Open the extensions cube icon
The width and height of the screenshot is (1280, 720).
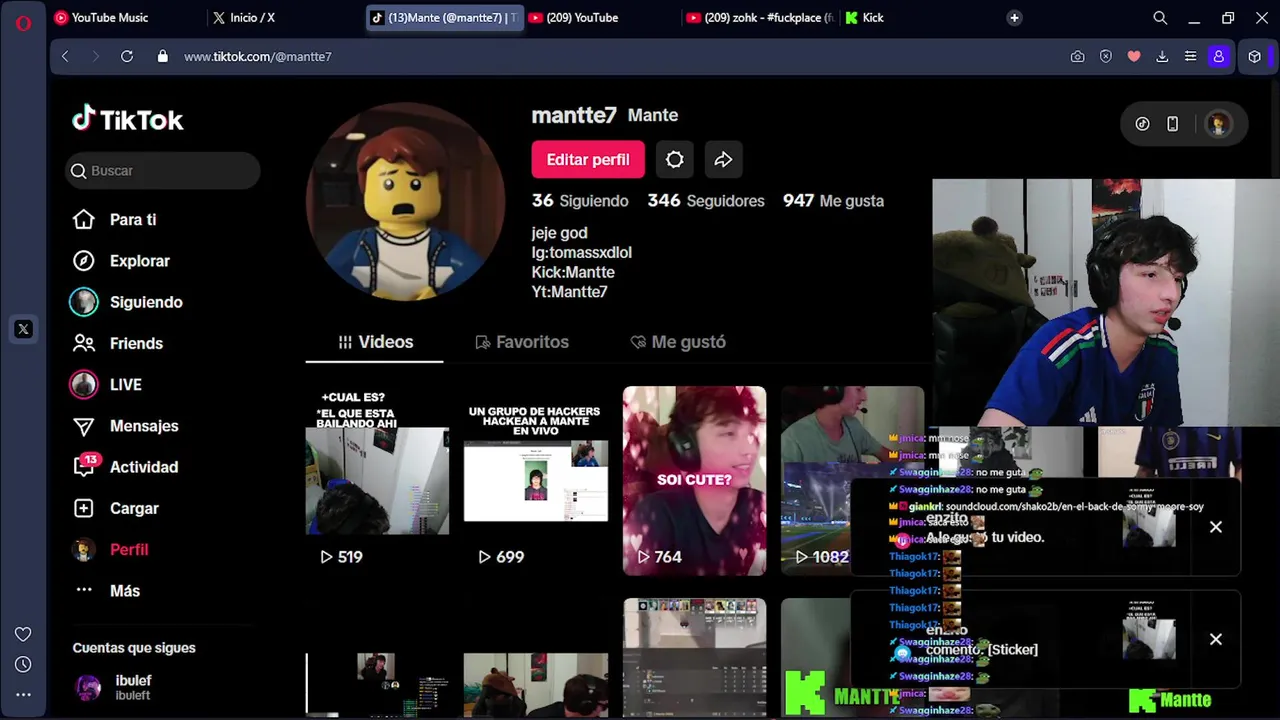(x=1255, y=57)
